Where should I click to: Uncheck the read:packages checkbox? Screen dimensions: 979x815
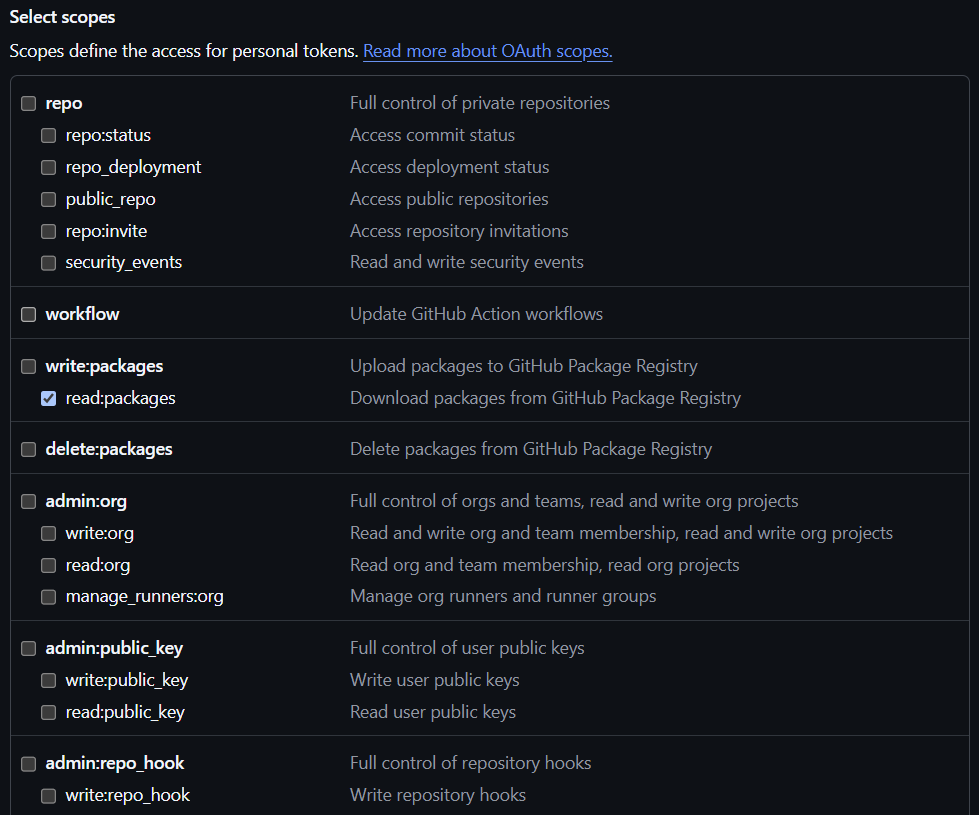[x=49, y=398]
